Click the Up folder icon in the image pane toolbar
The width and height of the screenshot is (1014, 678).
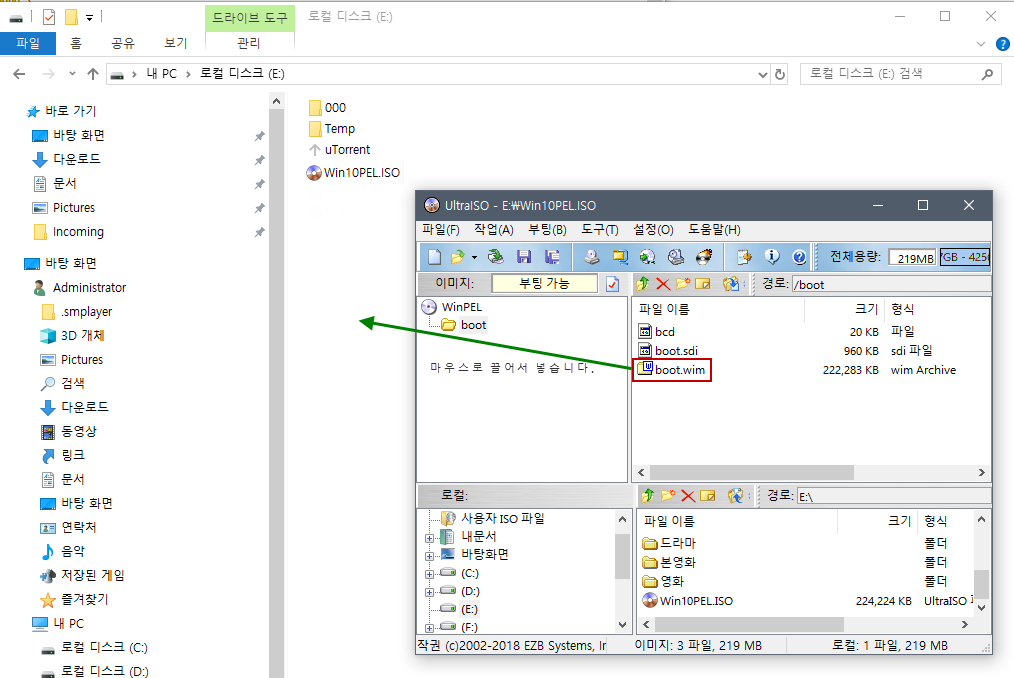click(642, 283)
